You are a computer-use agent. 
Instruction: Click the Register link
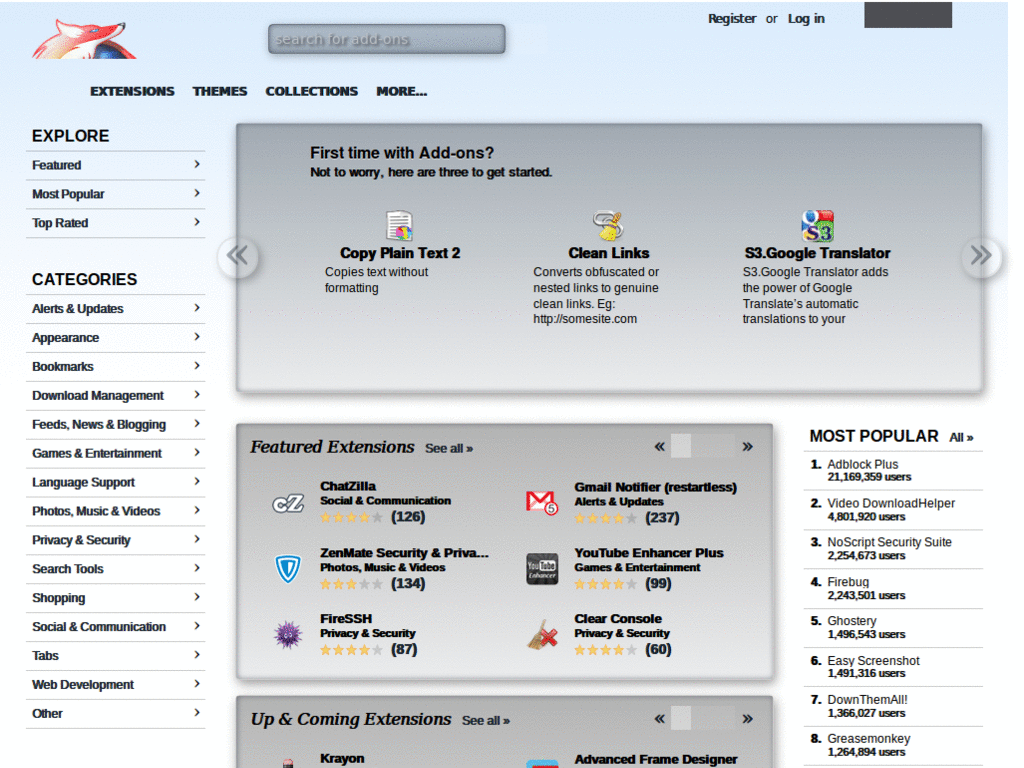pos(732,19)
